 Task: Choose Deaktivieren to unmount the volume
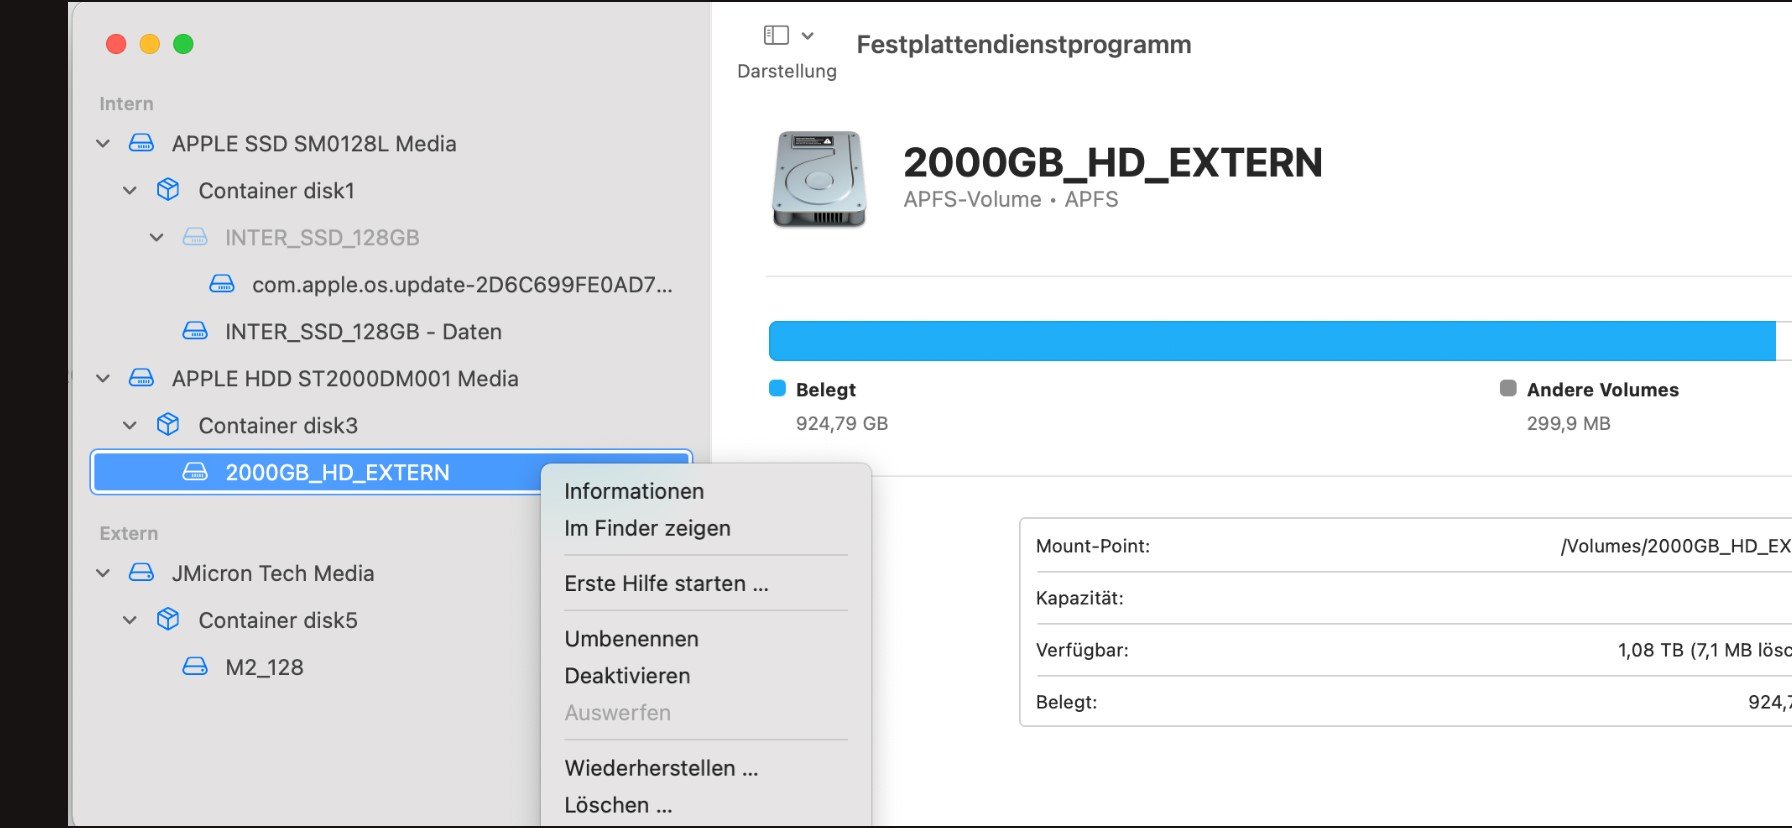click(627, 676)
